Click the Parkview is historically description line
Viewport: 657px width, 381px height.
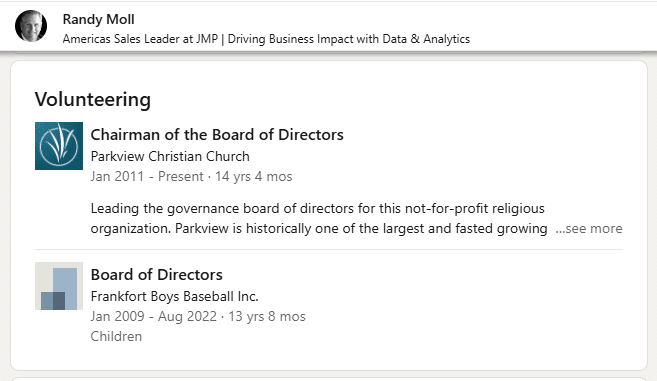click(319, 228)
